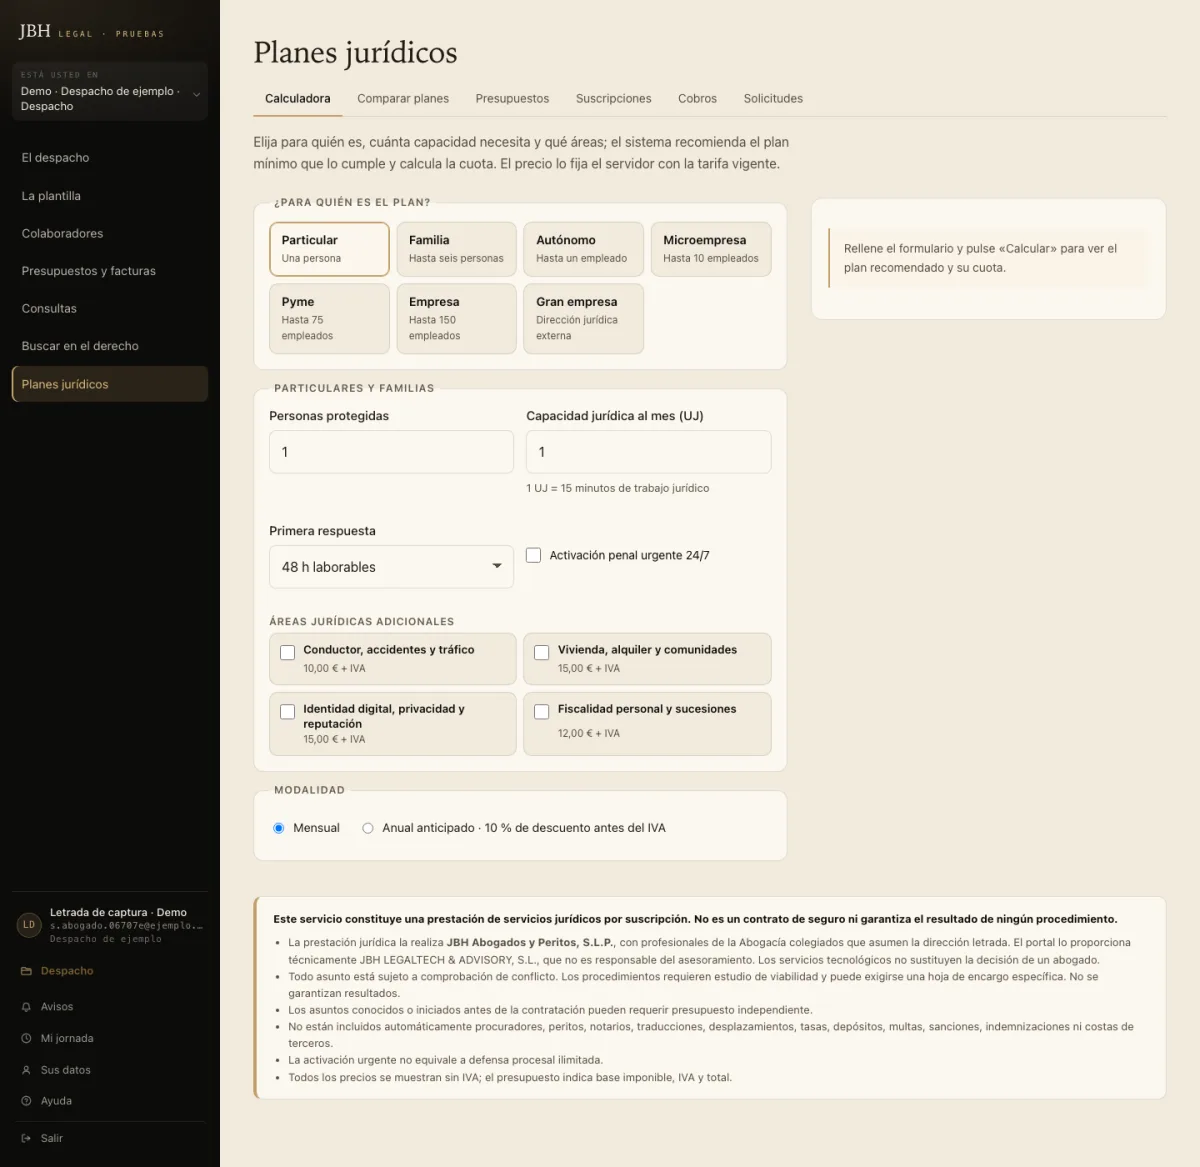Go to Colaboradores in the sidebar

[x=110, y=233]
